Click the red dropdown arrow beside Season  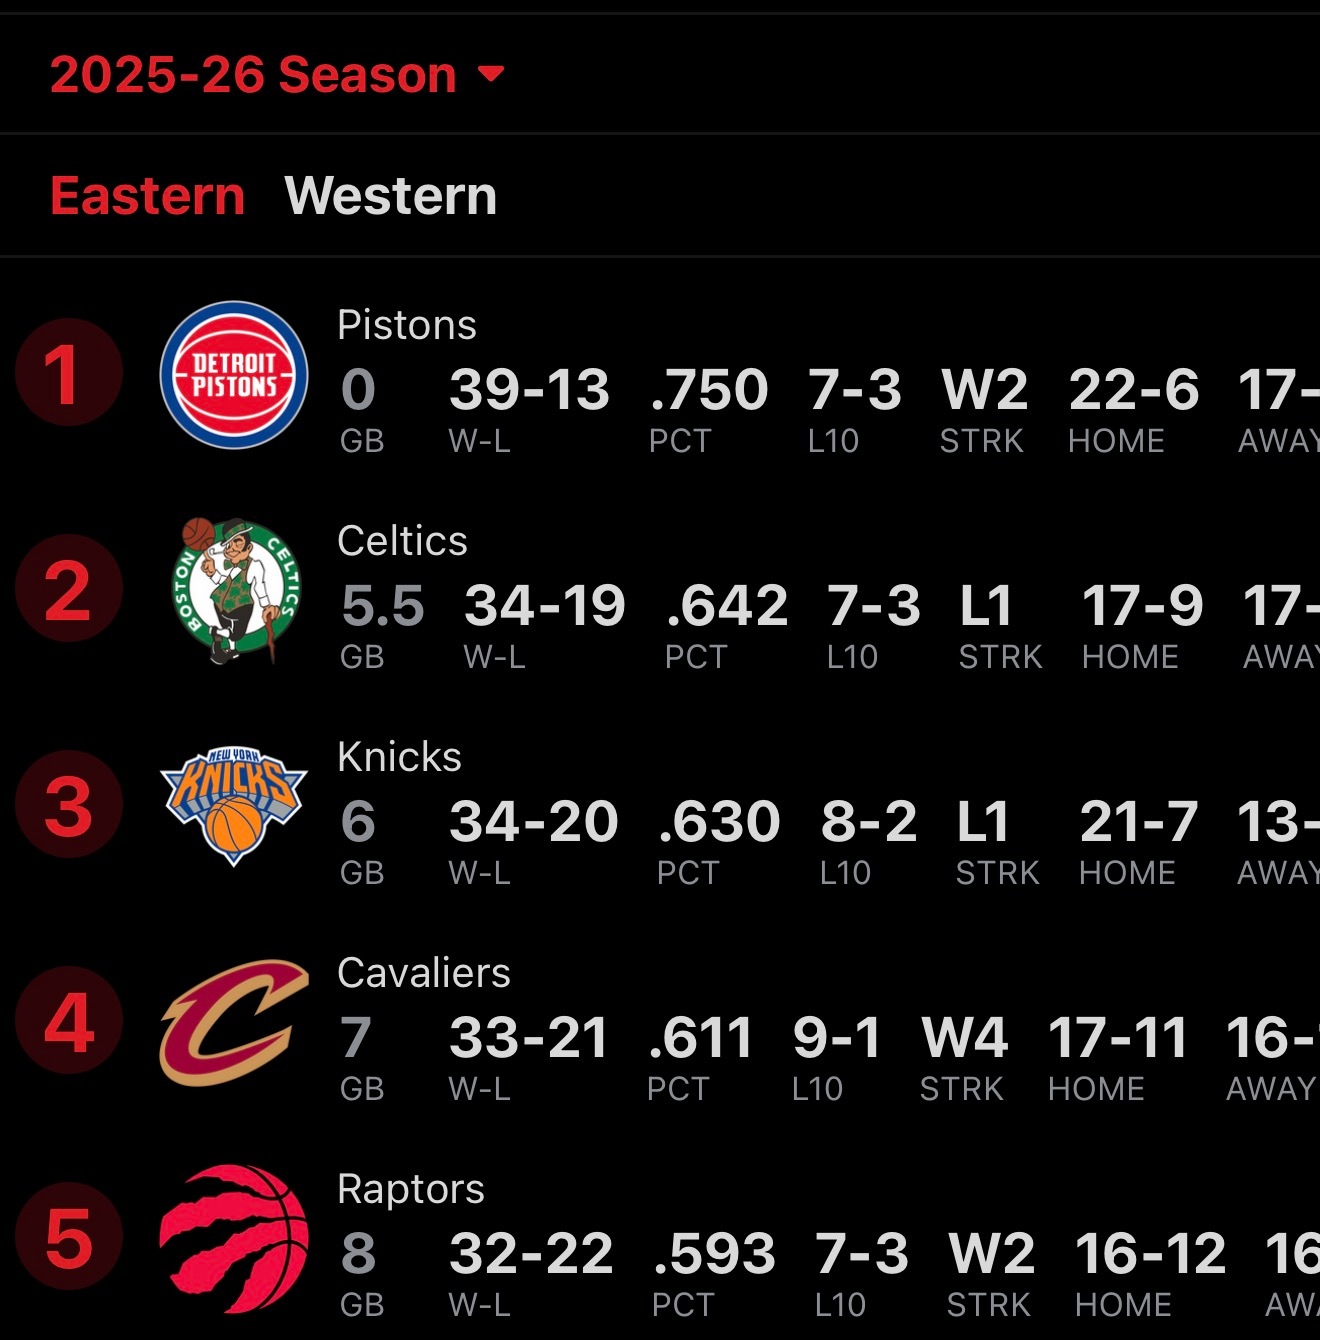(x=491, y=74)
